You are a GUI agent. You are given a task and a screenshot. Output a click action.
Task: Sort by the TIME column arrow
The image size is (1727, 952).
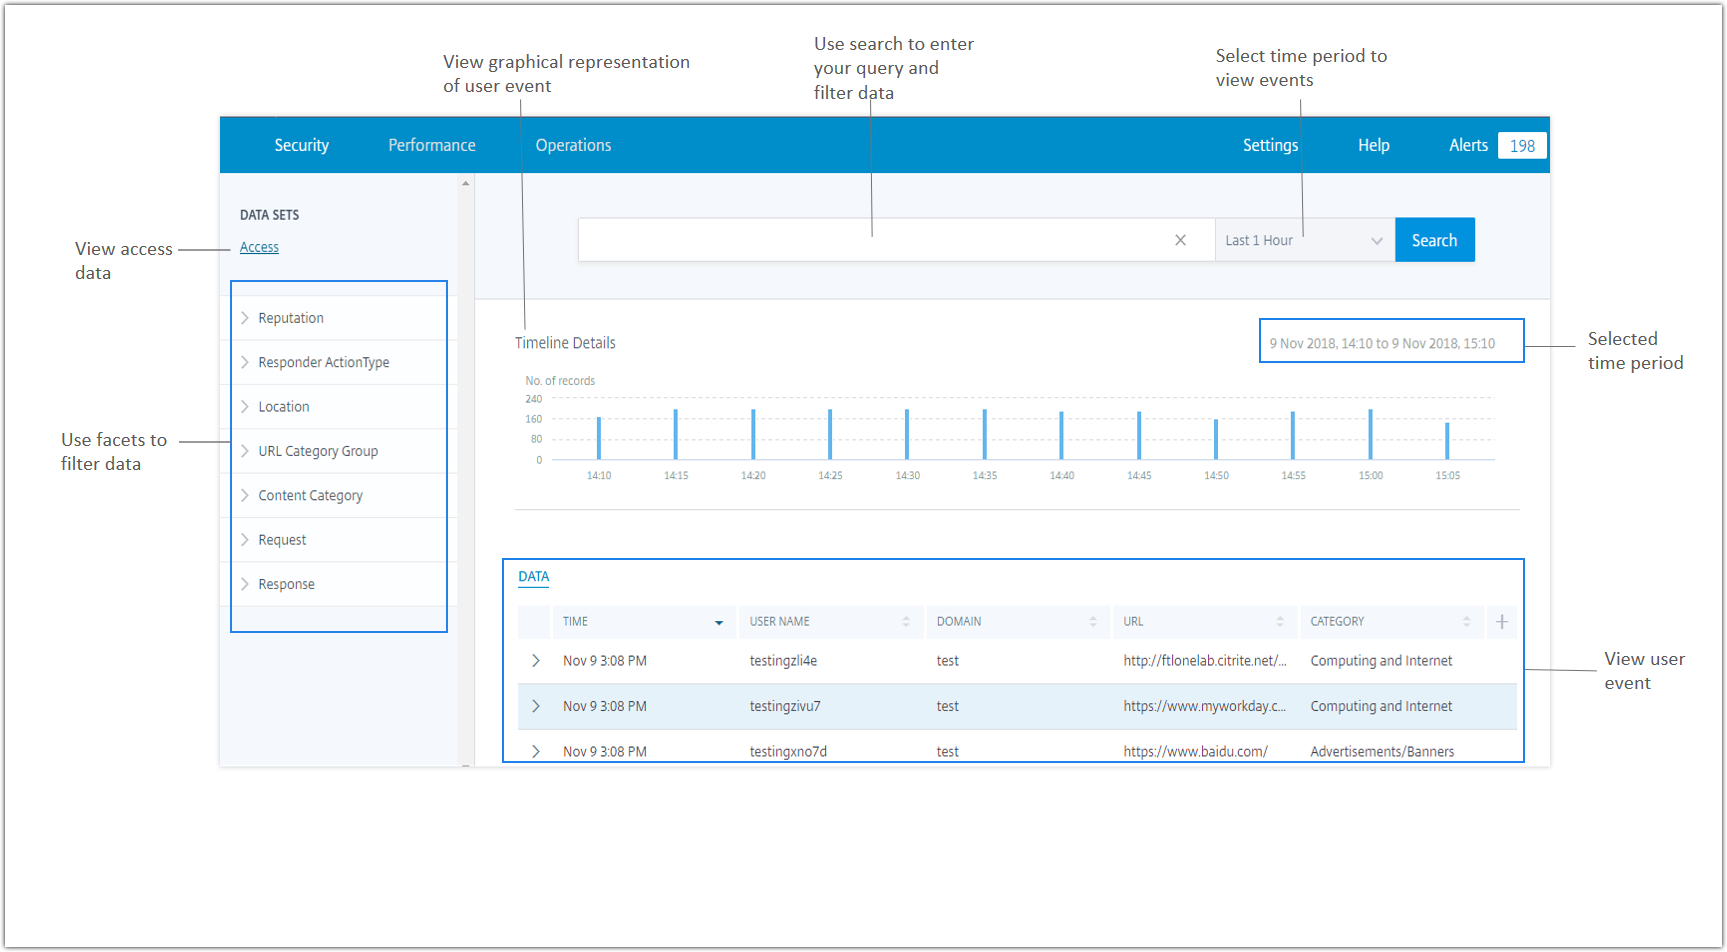[718, 623]
